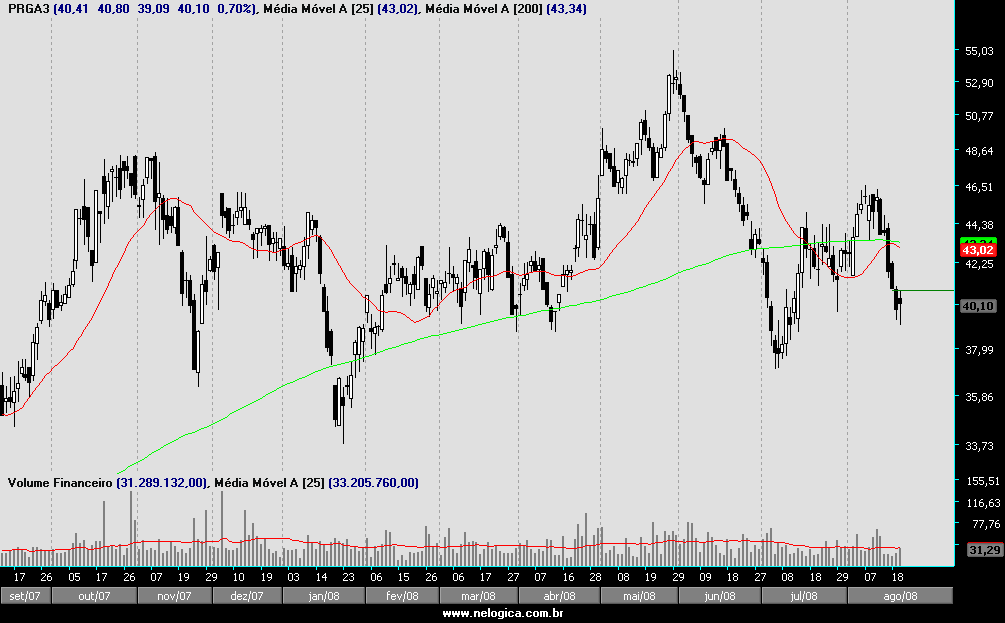This screenshot has height=623, width=1005.
Task: Click the 39,09 value in chart header
Action: click(x=154, y=9)
